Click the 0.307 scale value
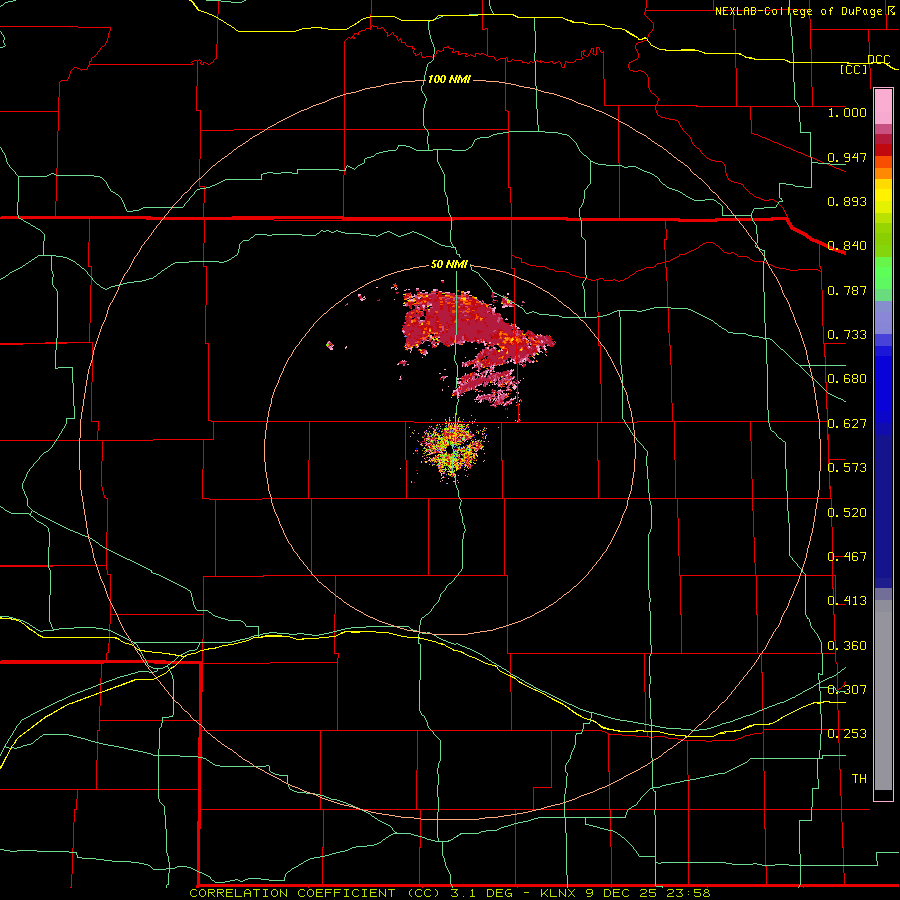900x900 pixels. pos(847,689)
